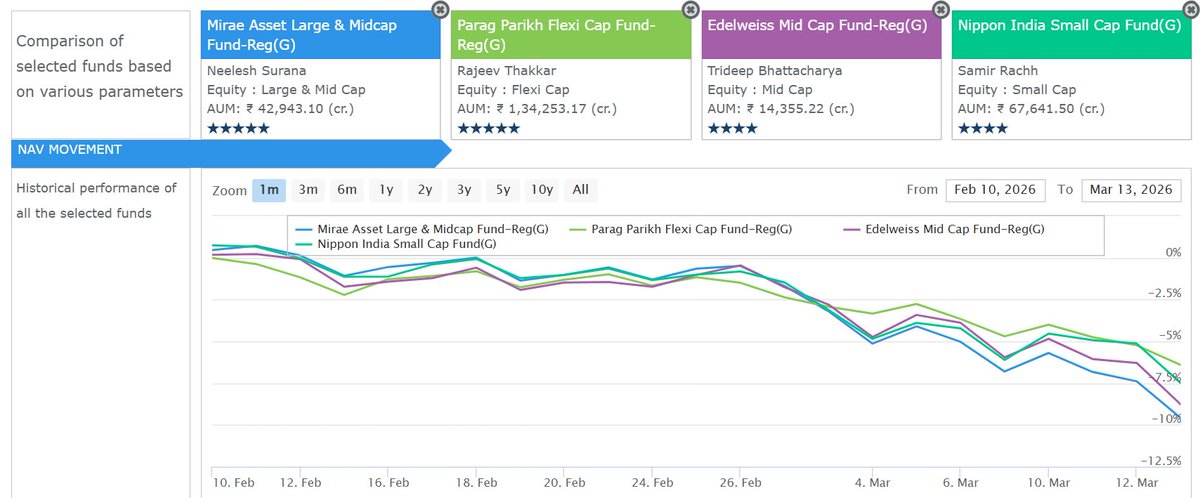Select All zoom range
1200x498 pixels.
pyautogui.click(x=581, y=190)
